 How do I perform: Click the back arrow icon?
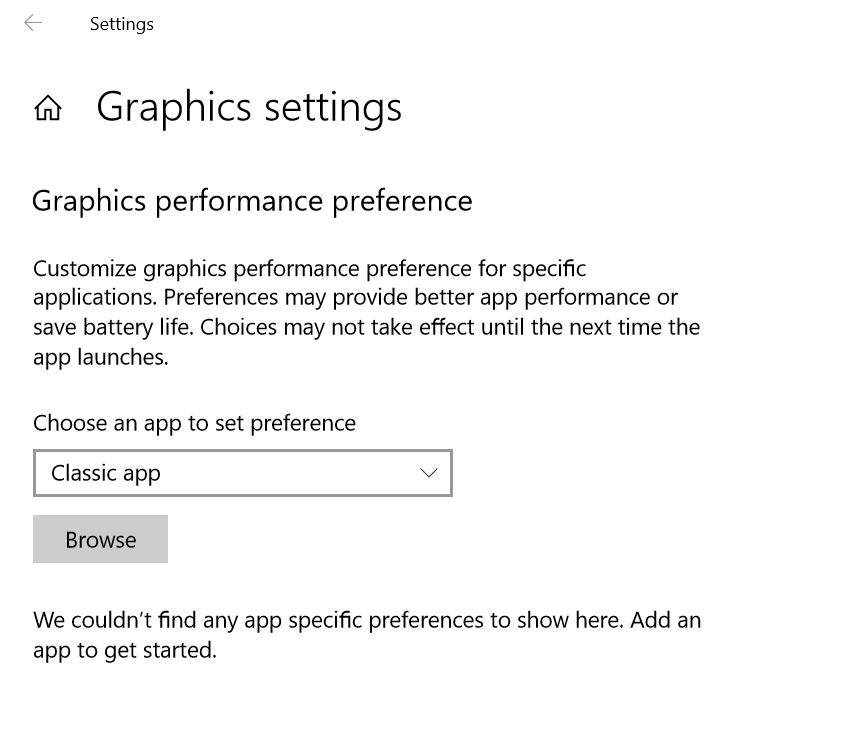coord(33,23)
